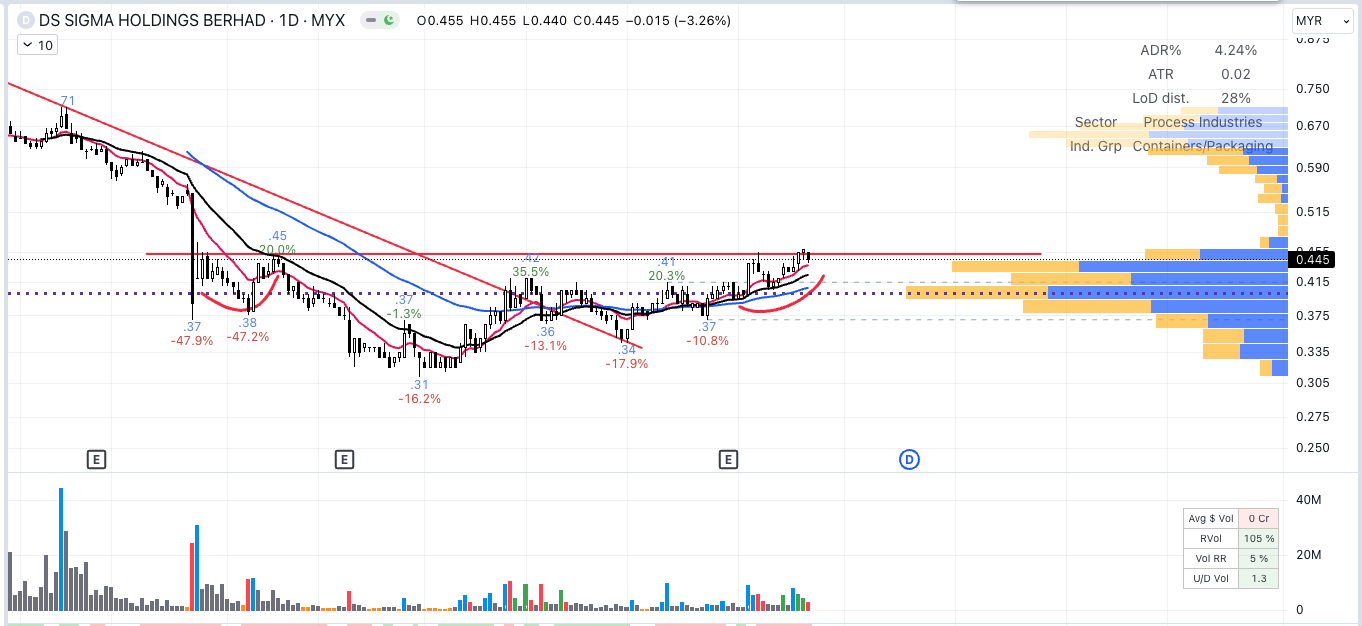Click the 20.0% gain label under .45
The width and height of the screenshot is (1362, 626).
tap(277, 250)
